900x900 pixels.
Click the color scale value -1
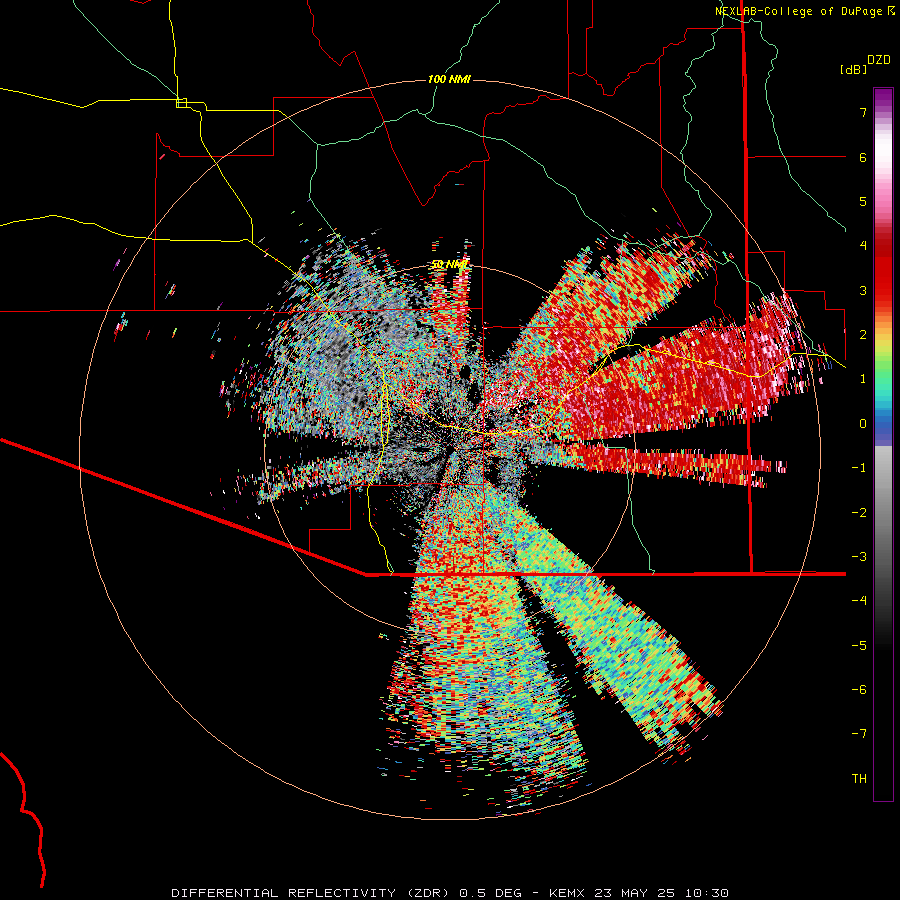pos(859,468)
